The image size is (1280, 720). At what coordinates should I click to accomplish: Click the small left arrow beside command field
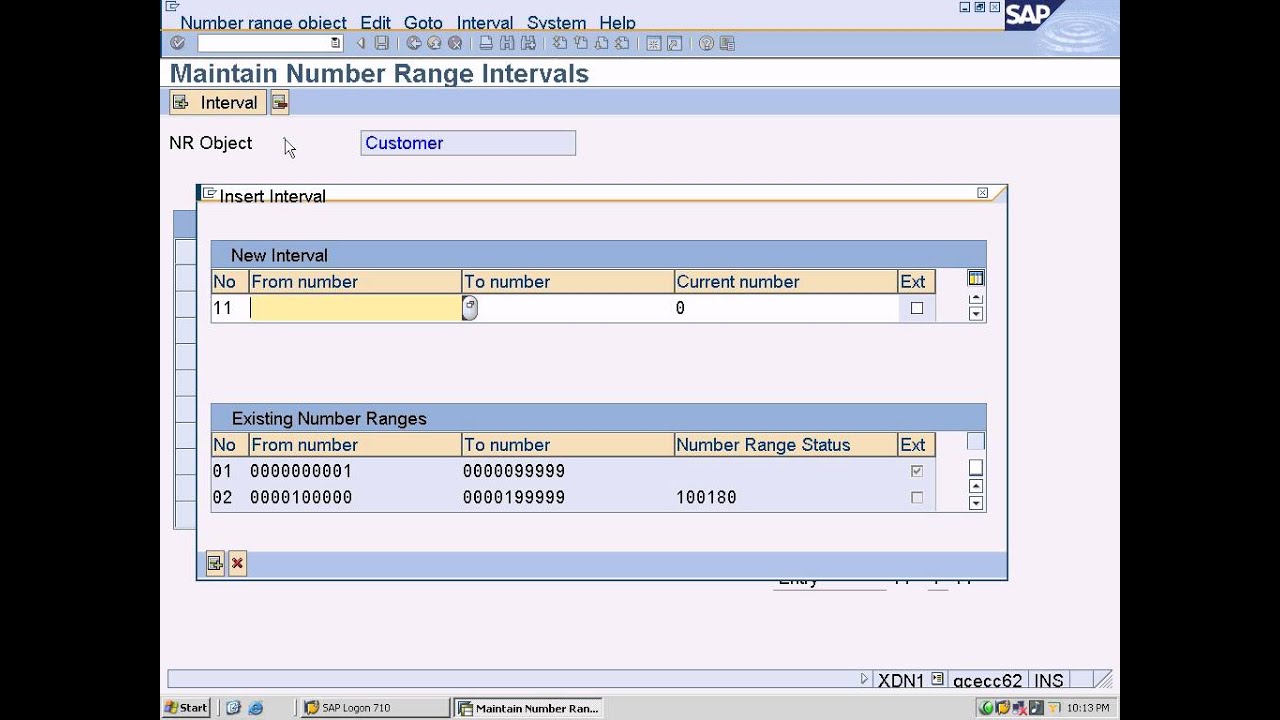point(361,43)
